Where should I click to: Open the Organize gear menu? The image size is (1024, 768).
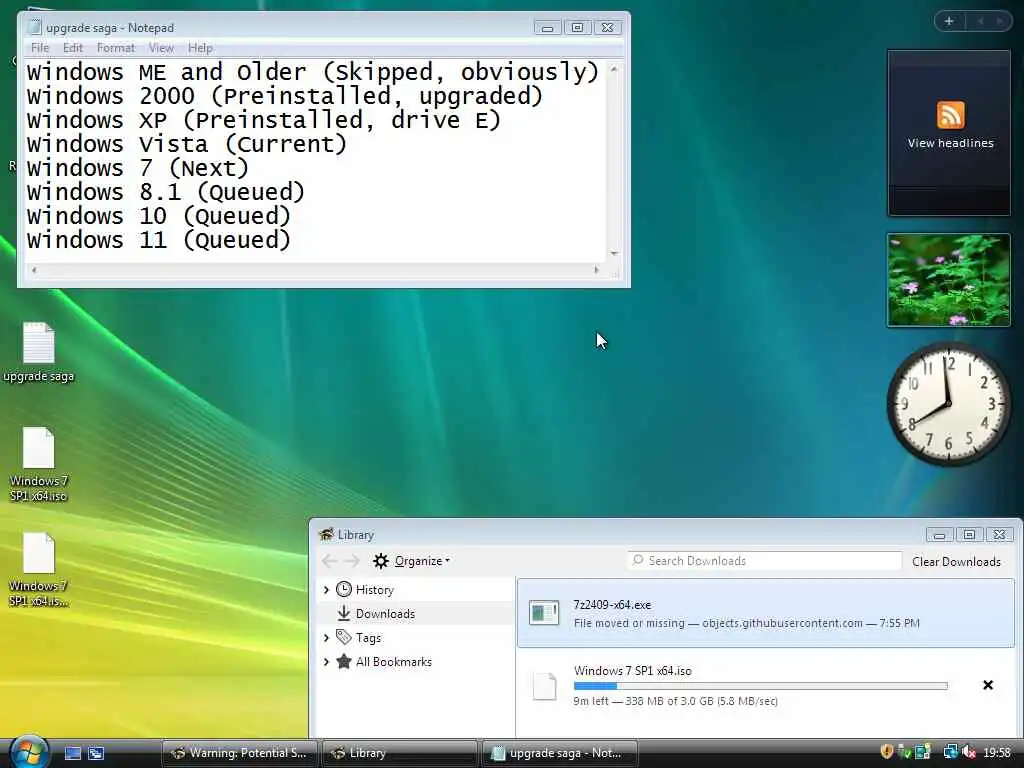(x=411, y=560)
